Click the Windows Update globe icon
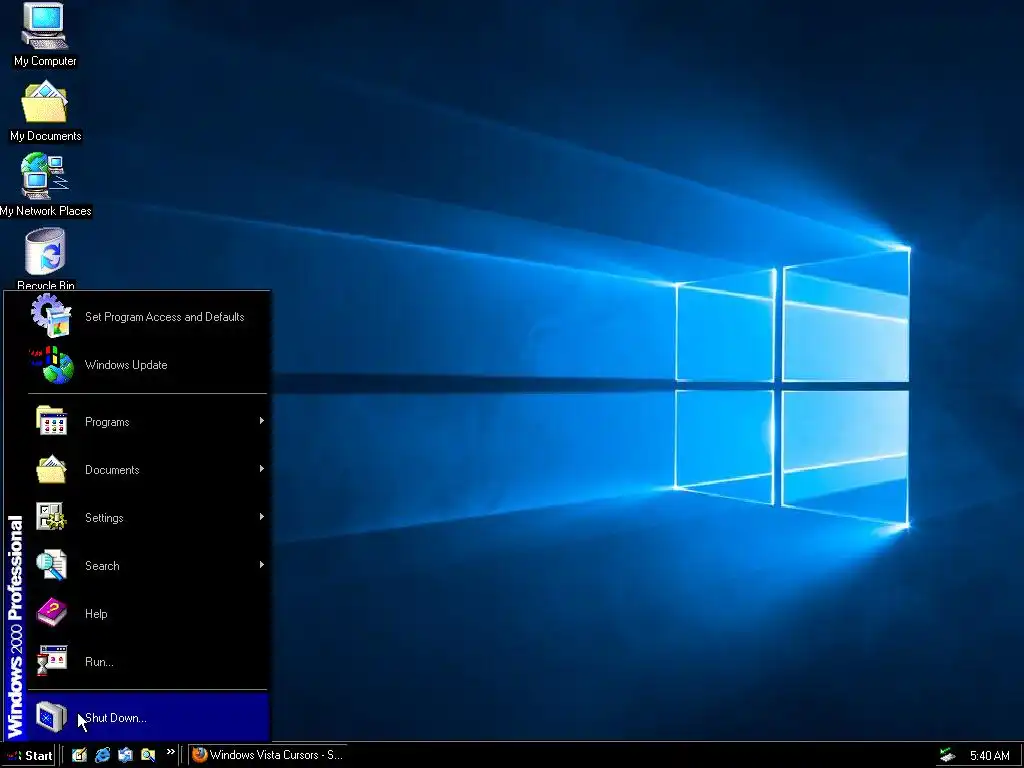 51,364
